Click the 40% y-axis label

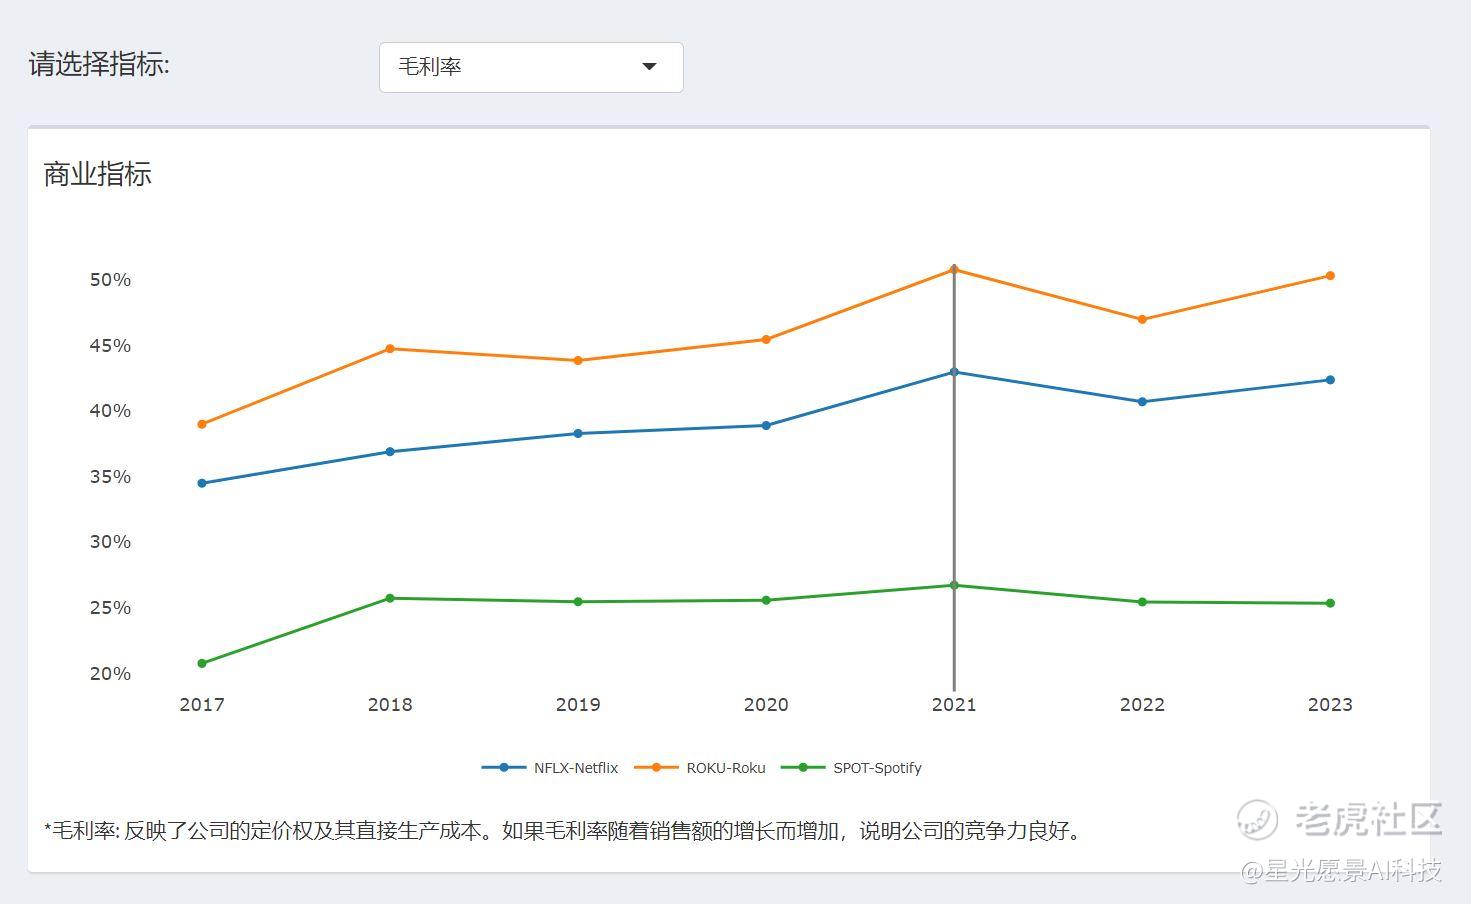(x=110, y=411)
